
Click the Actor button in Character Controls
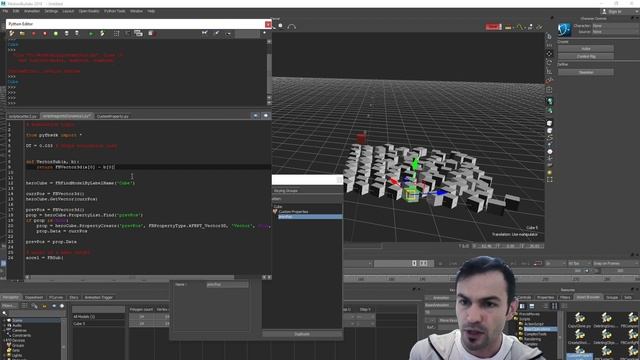(x=586, y=49)
